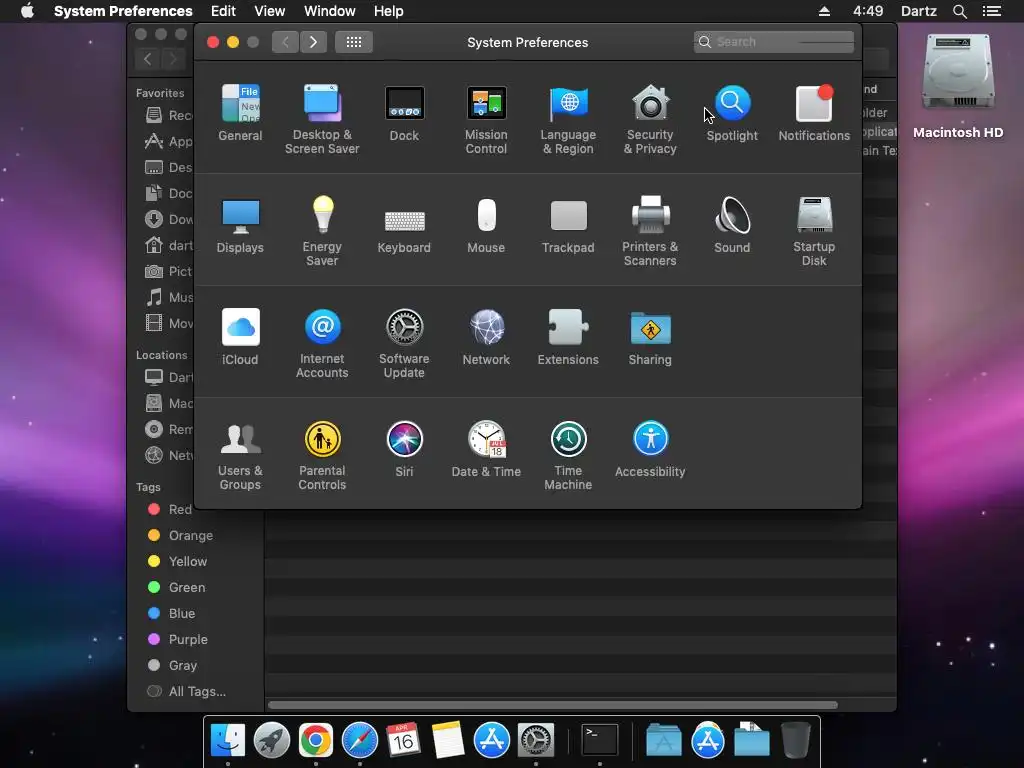Select the Macintosh HD desktop drive

click(958, 85)
